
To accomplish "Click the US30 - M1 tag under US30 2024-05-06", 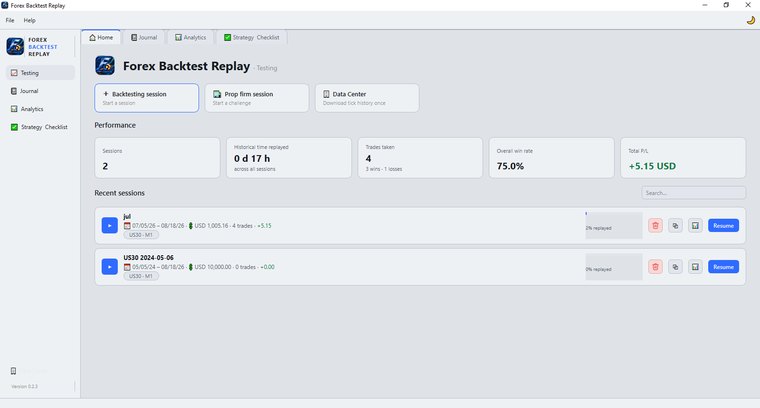I will tap(141, 276).
